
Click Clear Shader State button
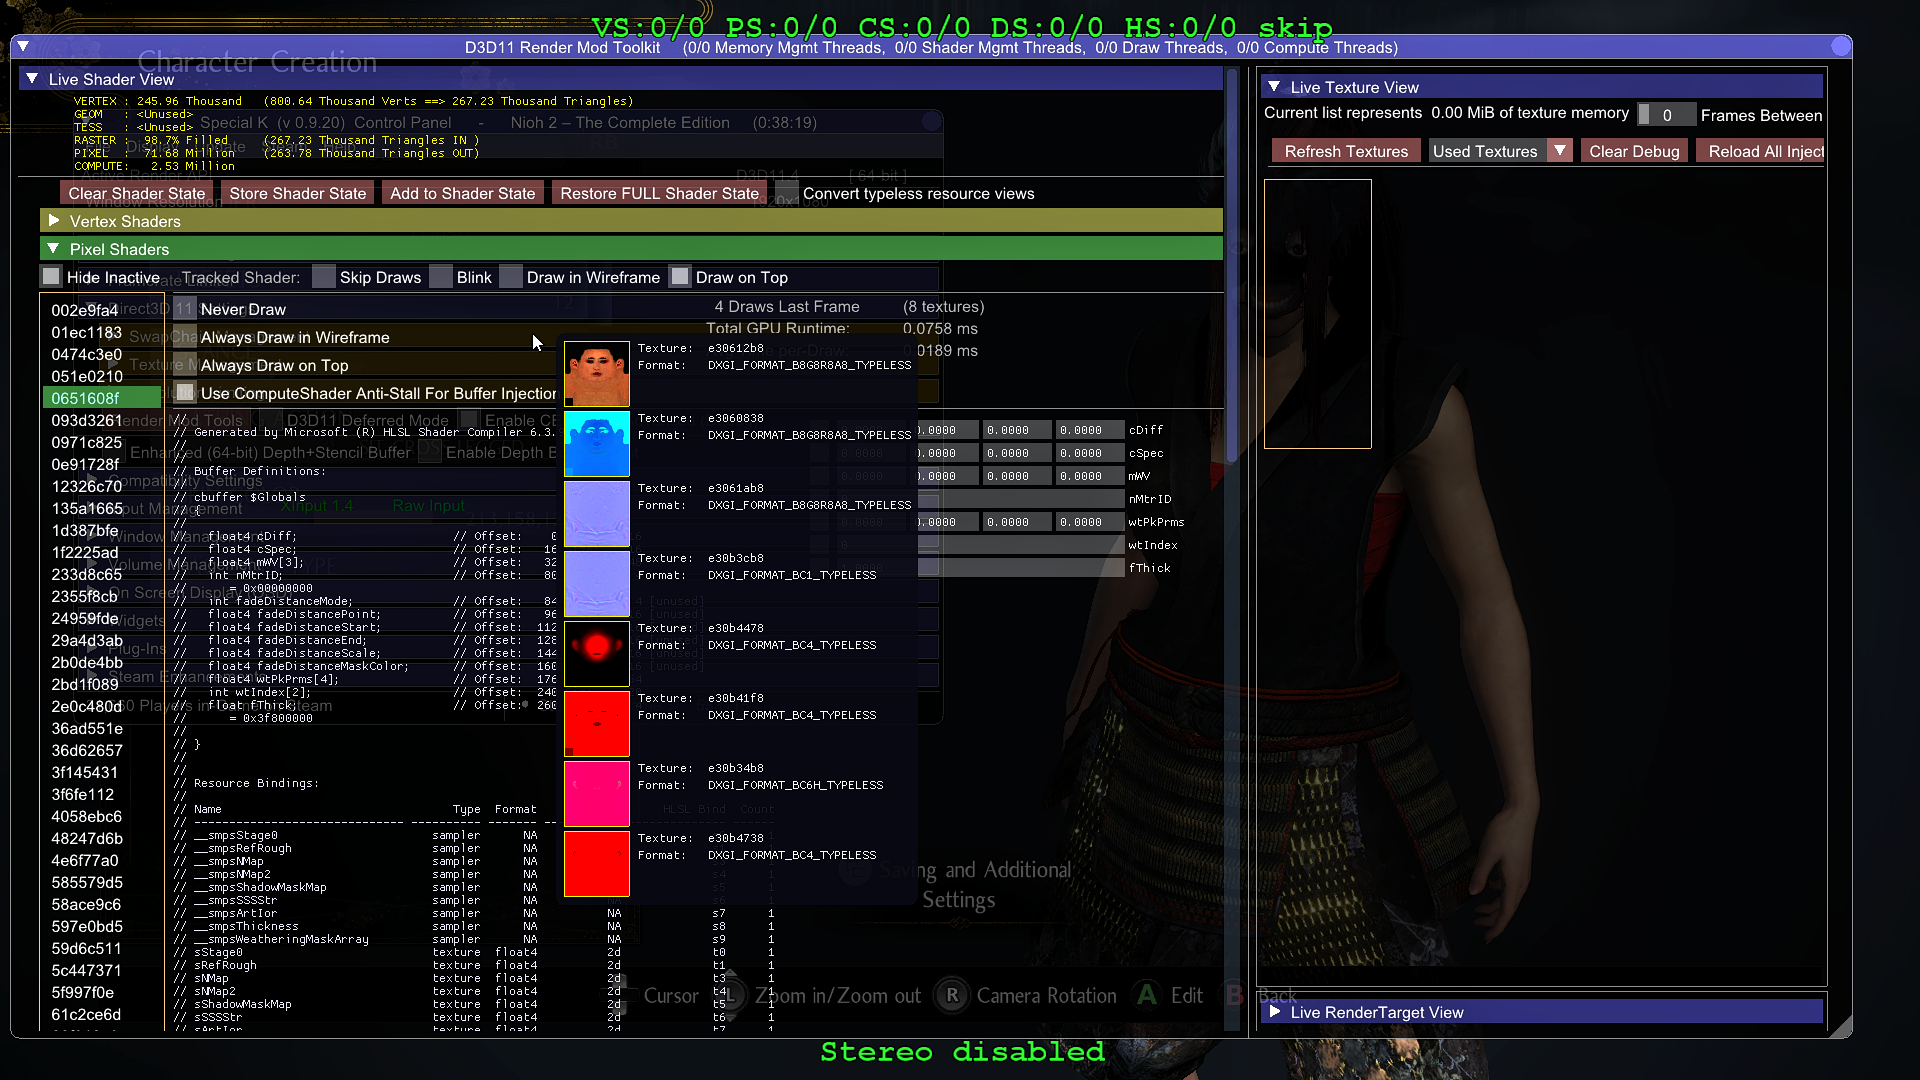(x=137, y=193)
